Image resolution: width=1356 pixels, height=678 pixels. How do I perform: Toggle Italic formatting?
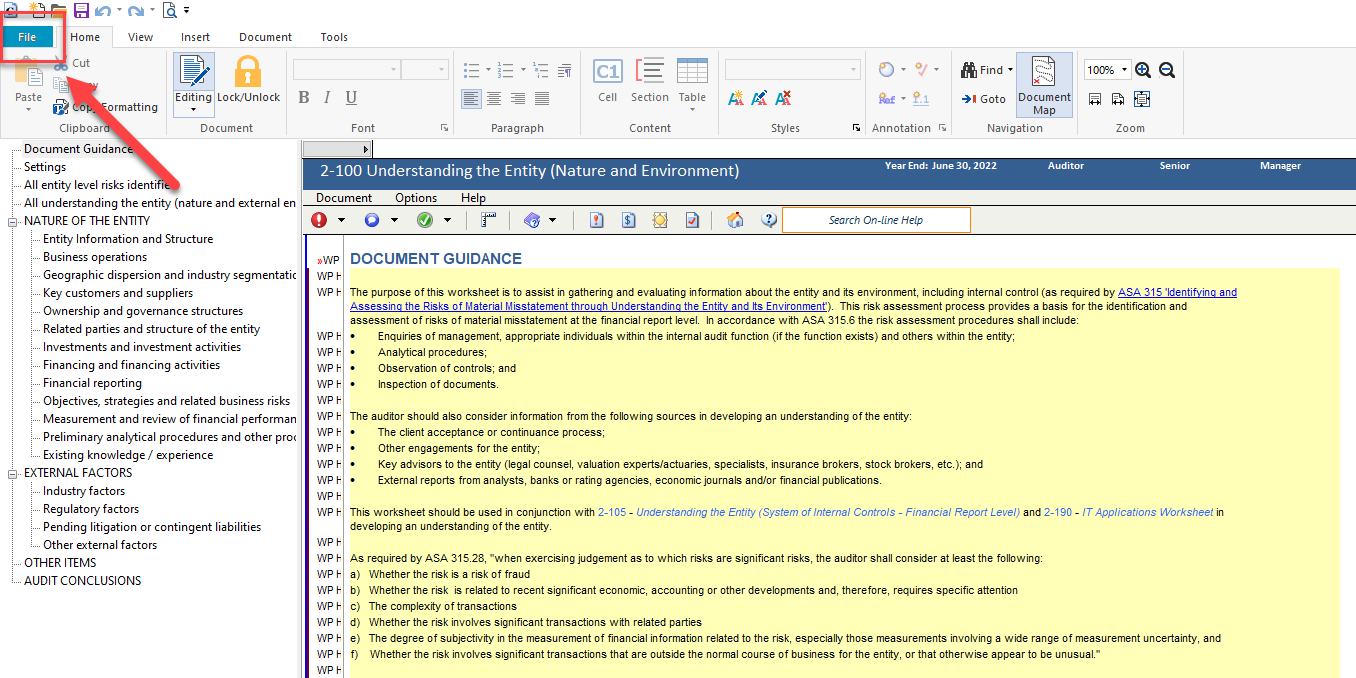click(328, 97)
